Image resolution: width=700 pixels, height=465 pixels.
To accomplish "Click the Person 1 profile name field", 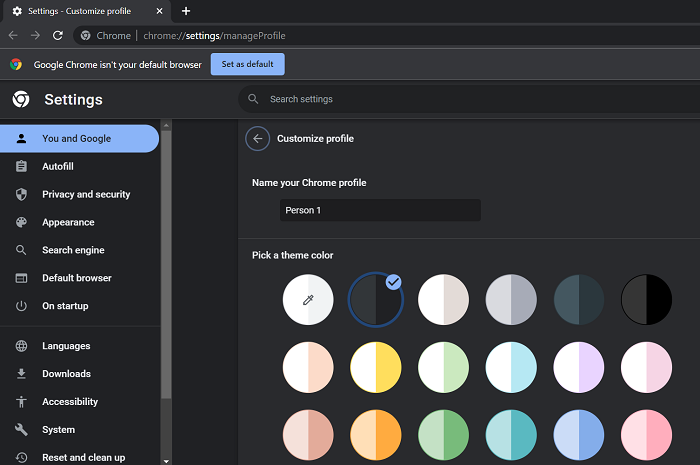I will [x=380, y=210].
